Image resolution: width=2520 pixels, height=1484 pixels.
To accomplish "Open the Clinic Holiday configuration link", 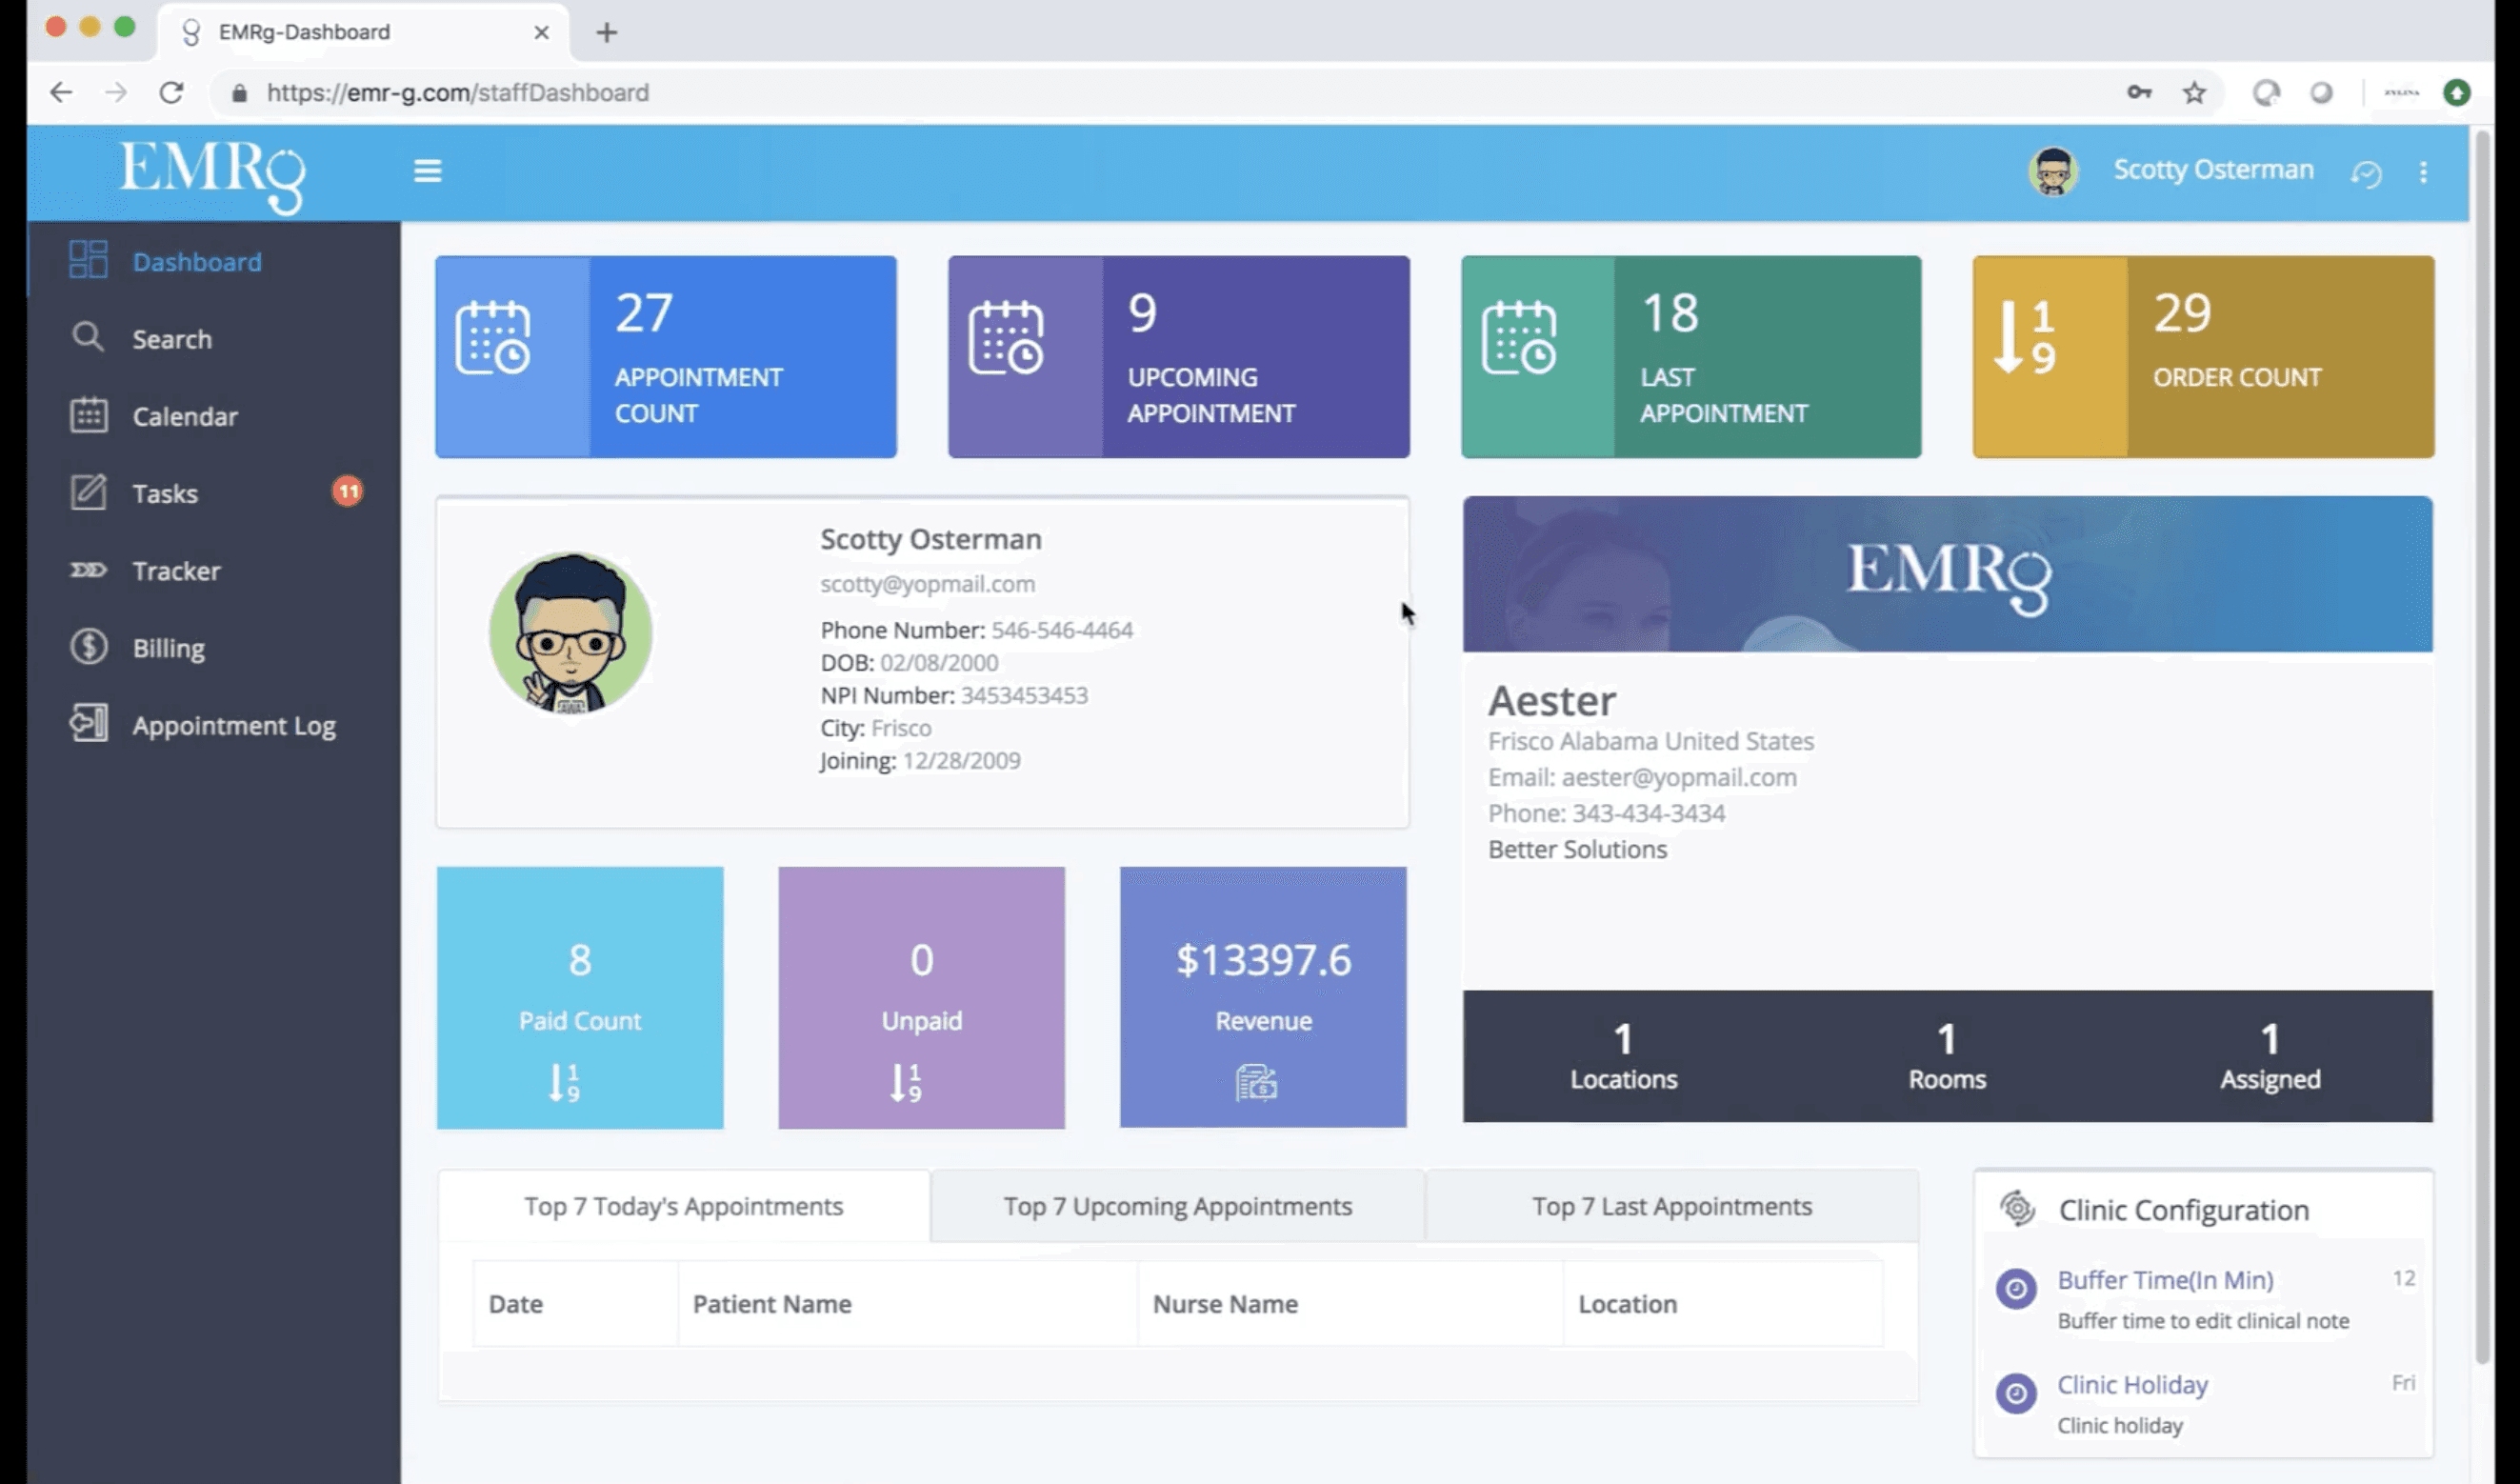I will (2131, 1384).
